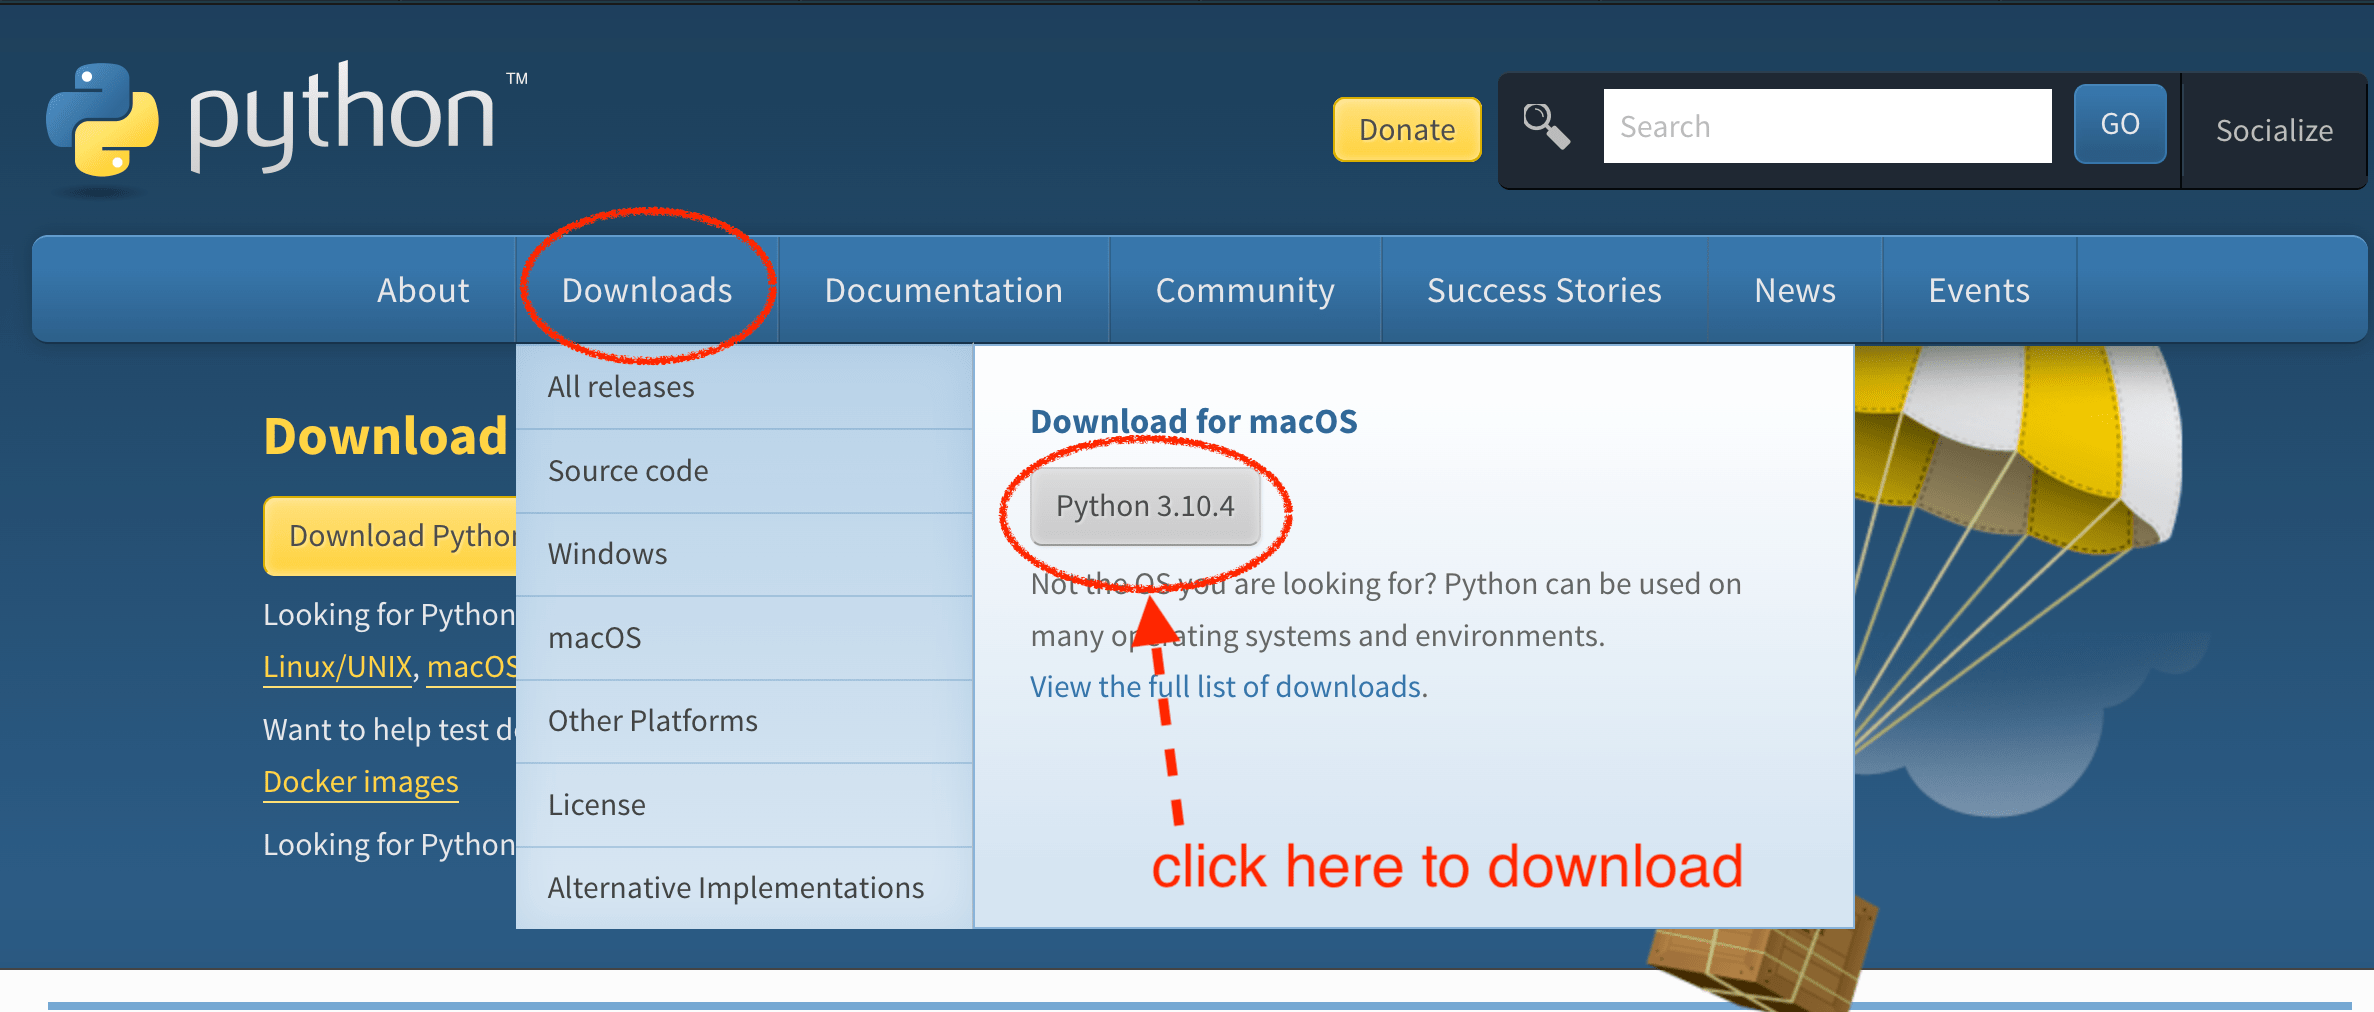
Task: Click the Download for macOS heading
Action: (x=1194, y=421)
